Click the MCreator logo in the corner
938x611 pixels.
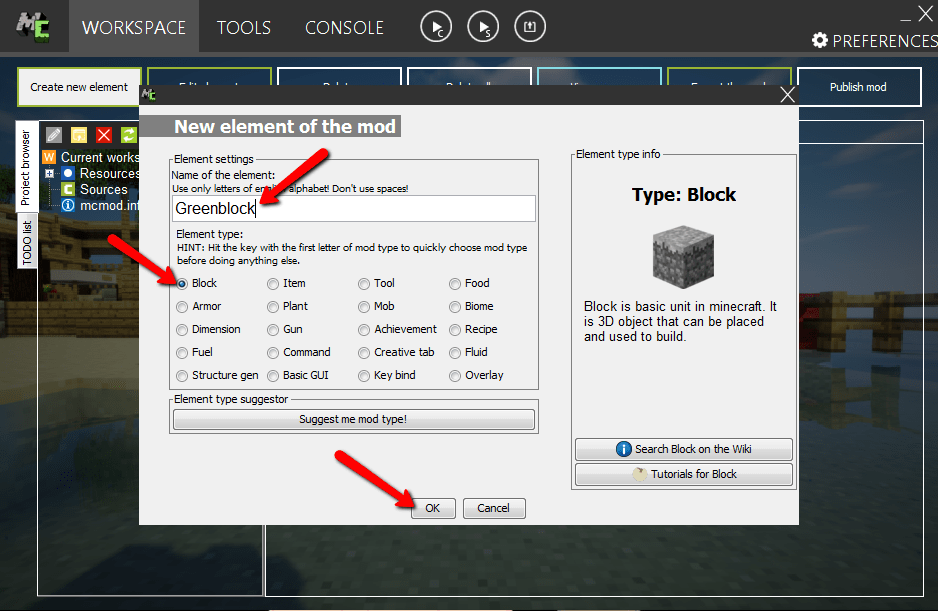coord(33,27)
